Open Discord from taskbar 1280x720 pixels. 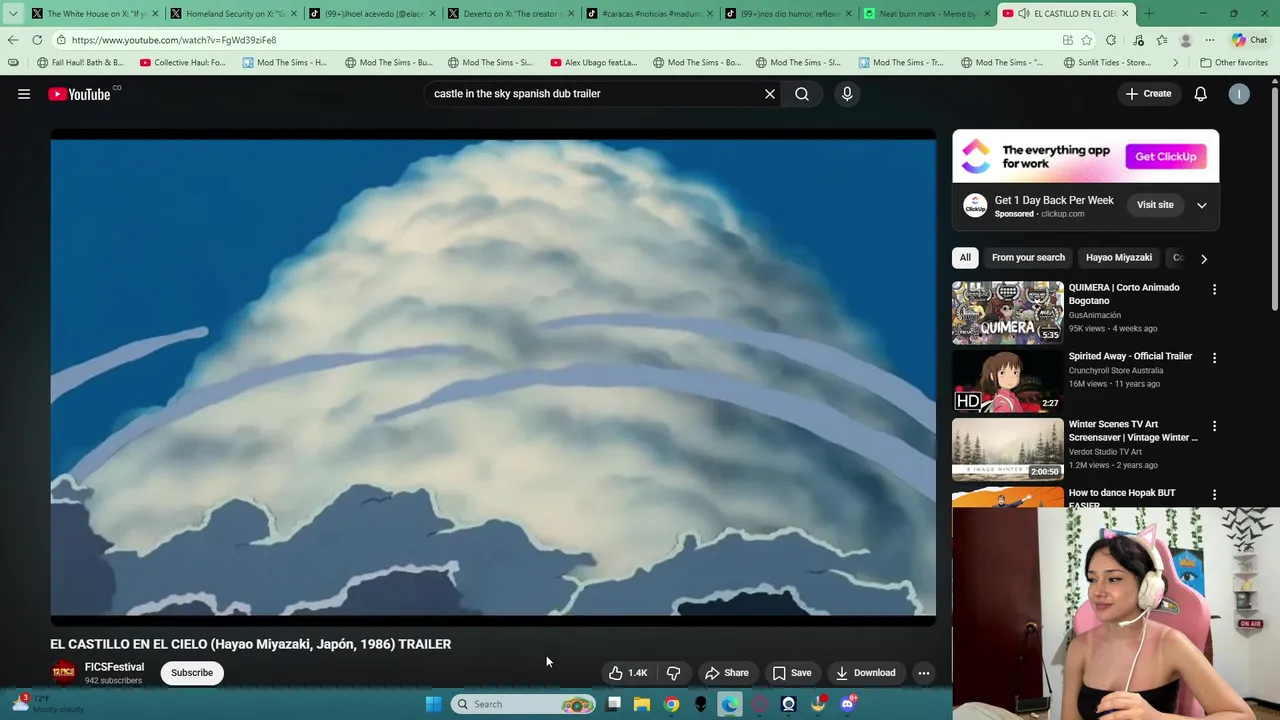point(847,704)
